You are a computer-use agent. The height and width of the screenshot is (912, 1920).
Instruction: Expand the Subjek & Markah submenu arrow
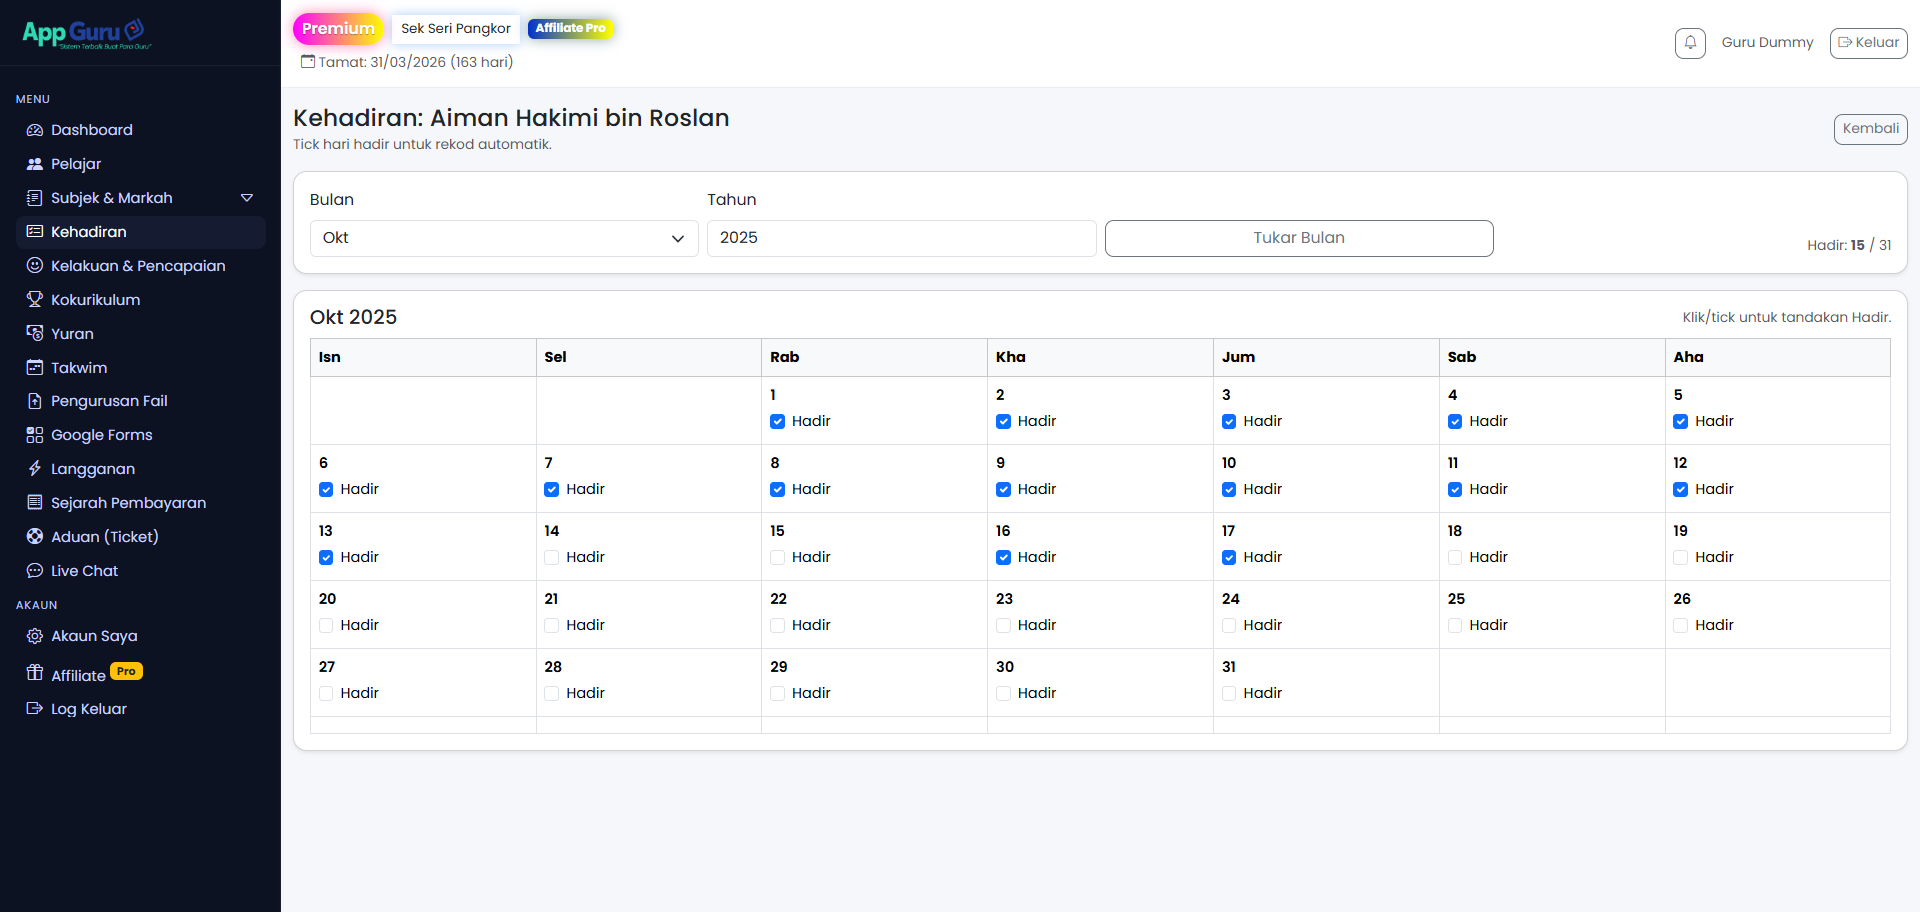(247, 198)
